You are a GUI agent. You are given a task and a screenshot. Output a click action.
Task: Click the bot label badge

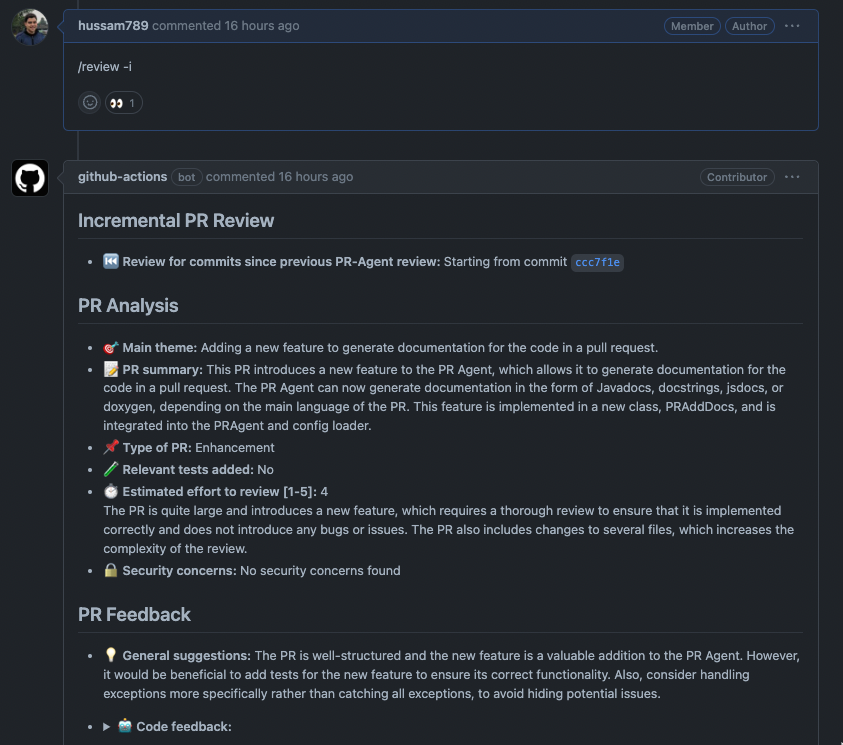tap(186, 177)
